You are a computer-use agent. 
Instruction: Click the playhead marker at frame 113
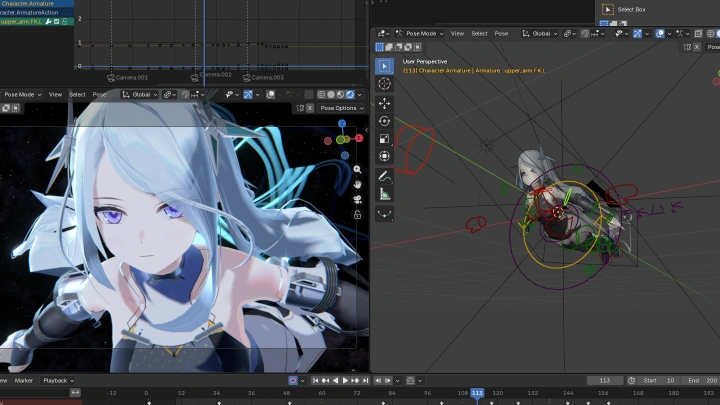[x=477, y=393]
